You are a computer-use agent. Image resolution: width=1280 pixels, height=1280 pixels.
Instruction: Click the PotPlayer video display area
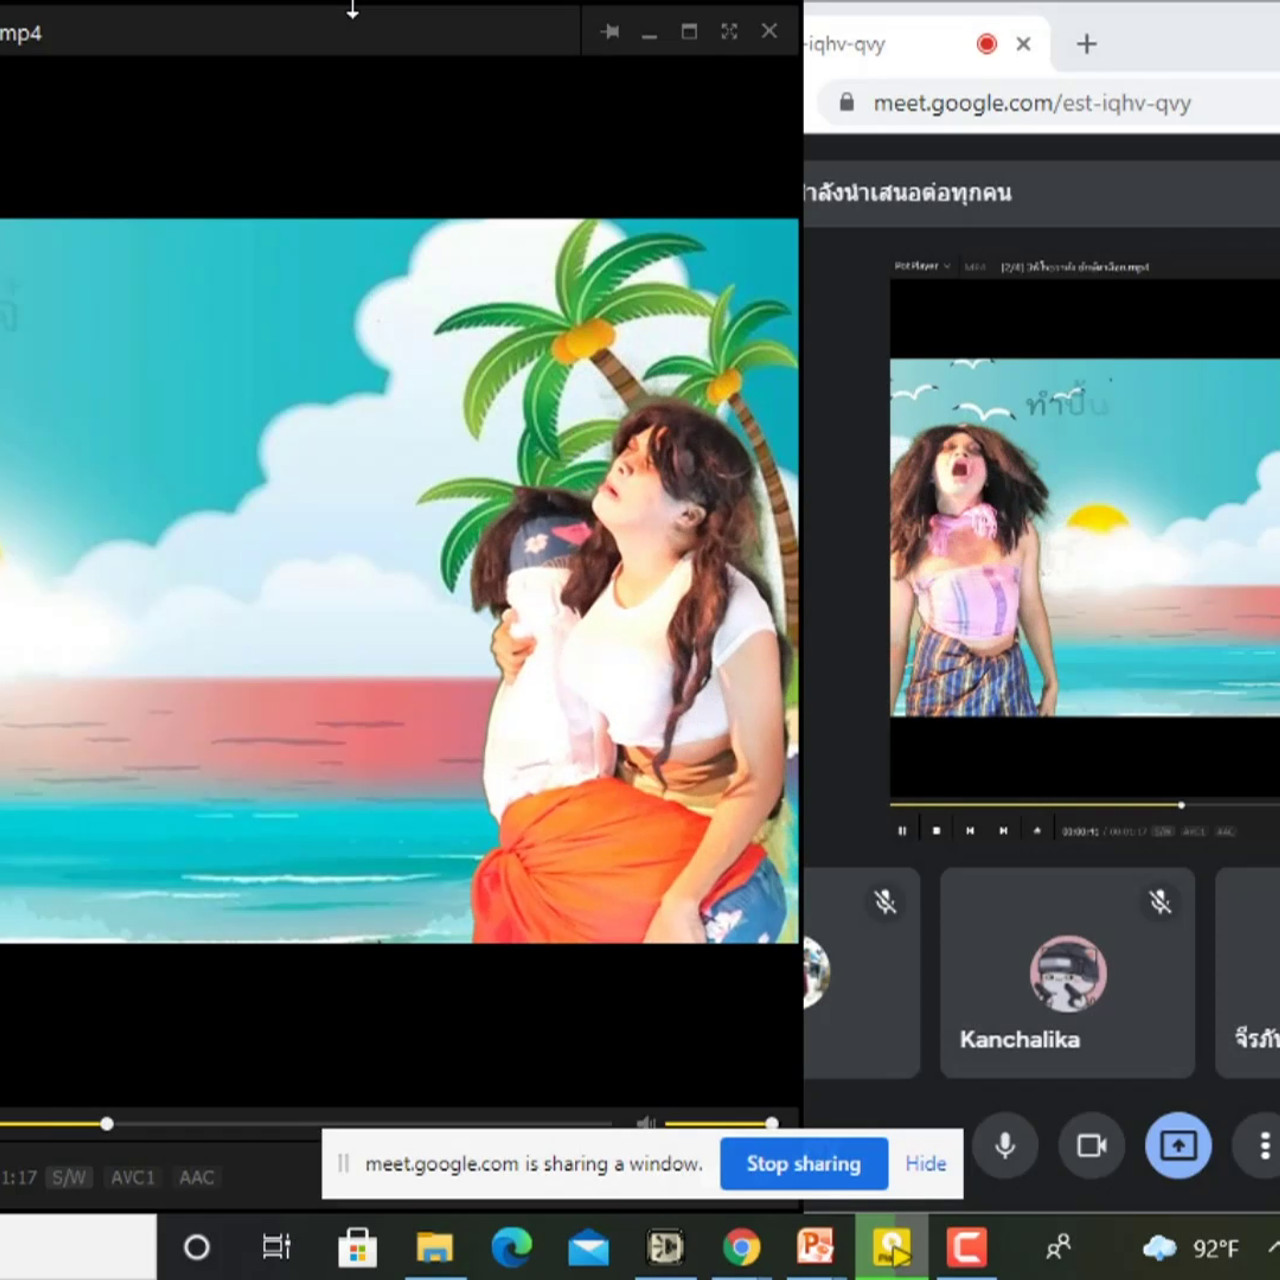[x=399, y=580]
